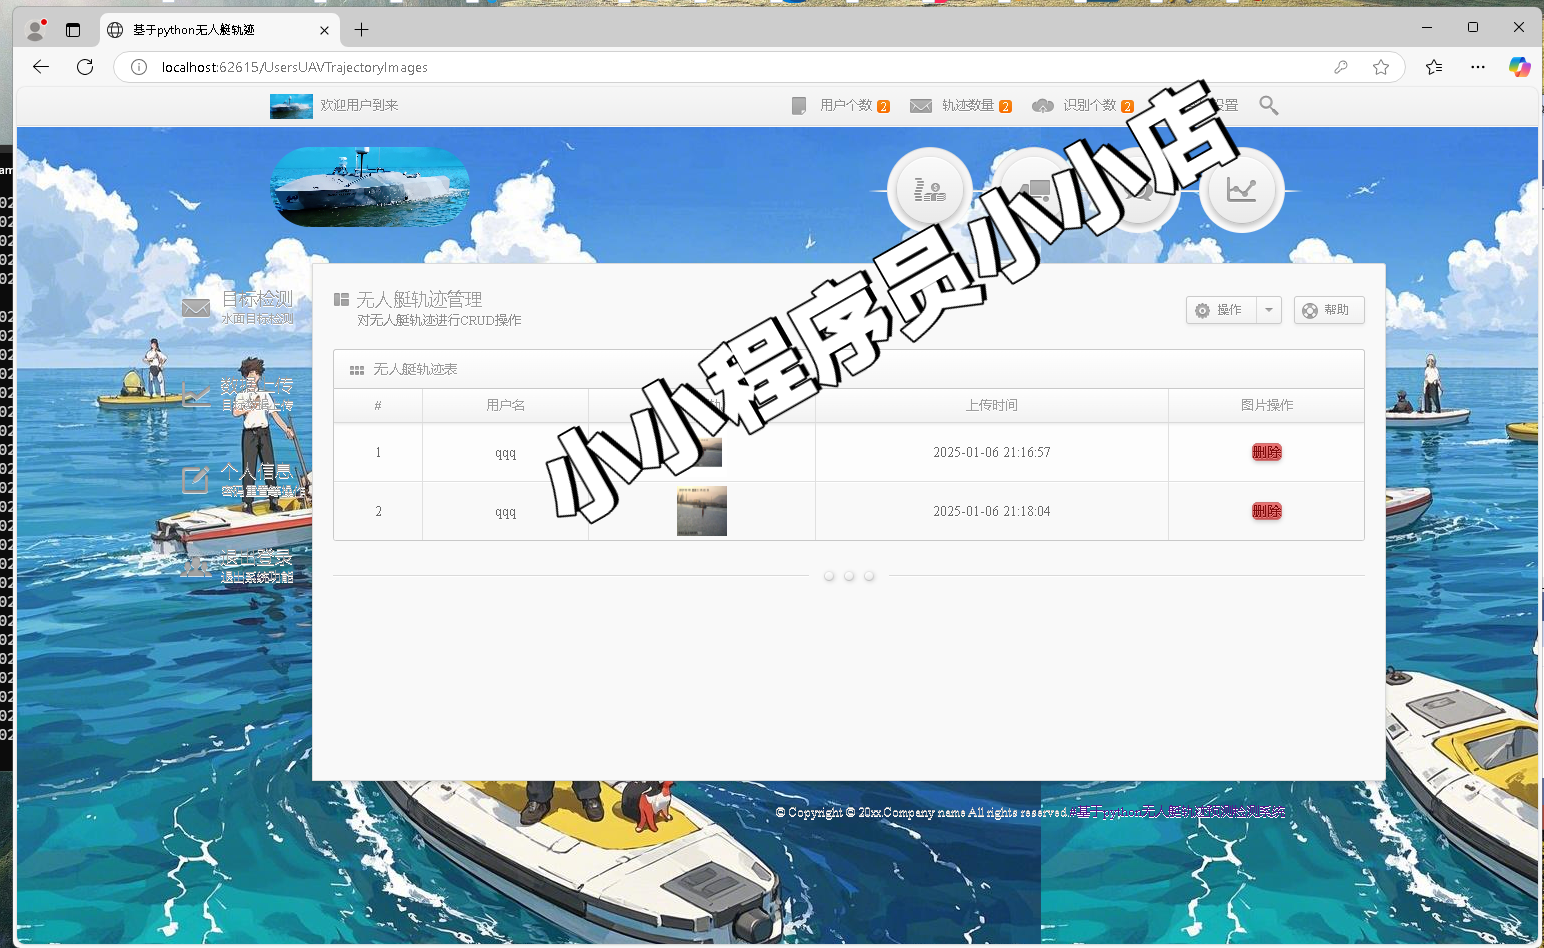1544x948 pixels.
Task: Open 个人信息 in the sidebar menu
Action: [x=257, y=472]
